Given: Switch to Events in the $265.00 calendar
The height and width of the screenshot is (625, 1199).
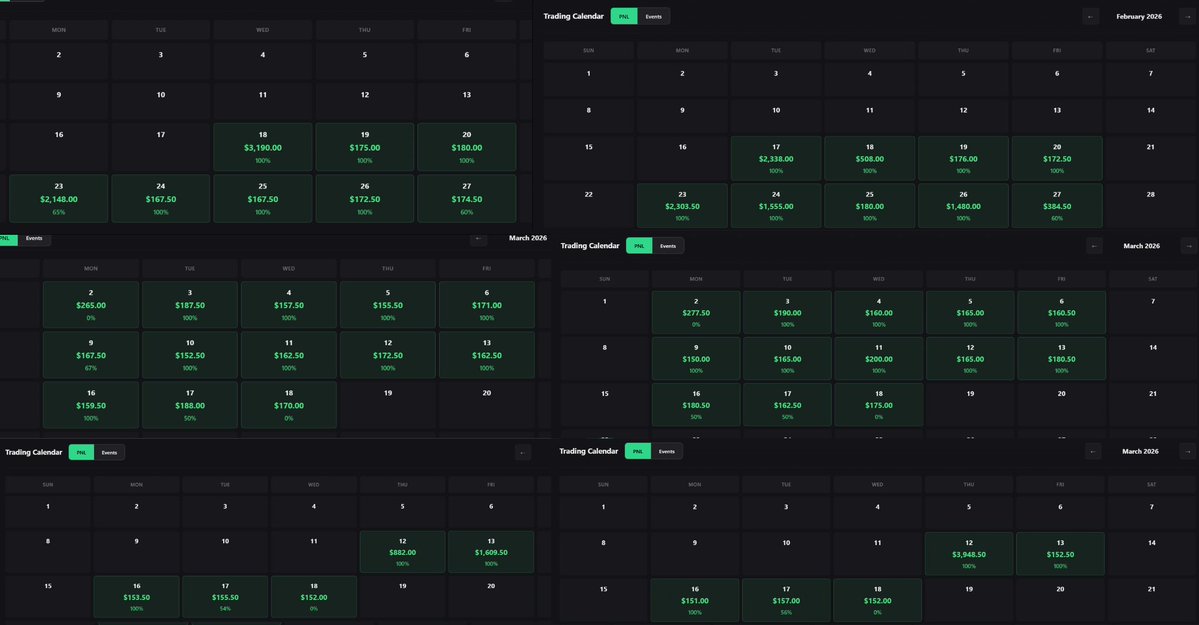Looking at the screenshot, I should click(34, 238).
